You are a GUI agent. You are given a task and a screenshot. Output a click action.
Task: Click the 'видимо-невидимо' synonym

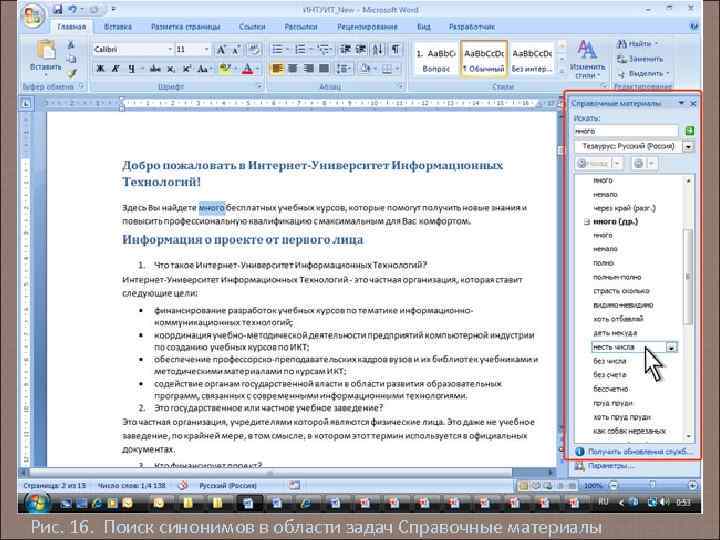click(x=623, y=305)
